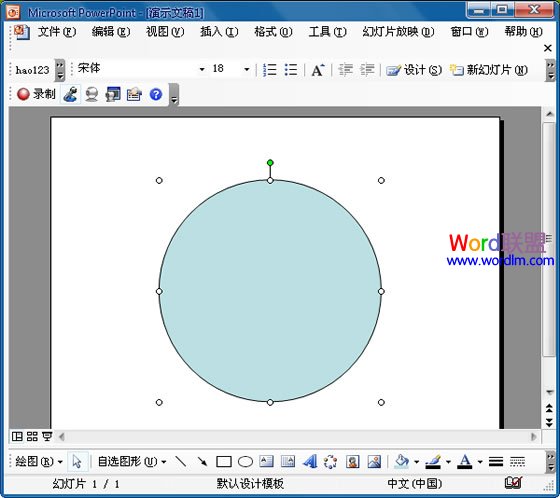
Task: Insert WordArt from drawing toolbar
Action: click(x=310, y=462)
